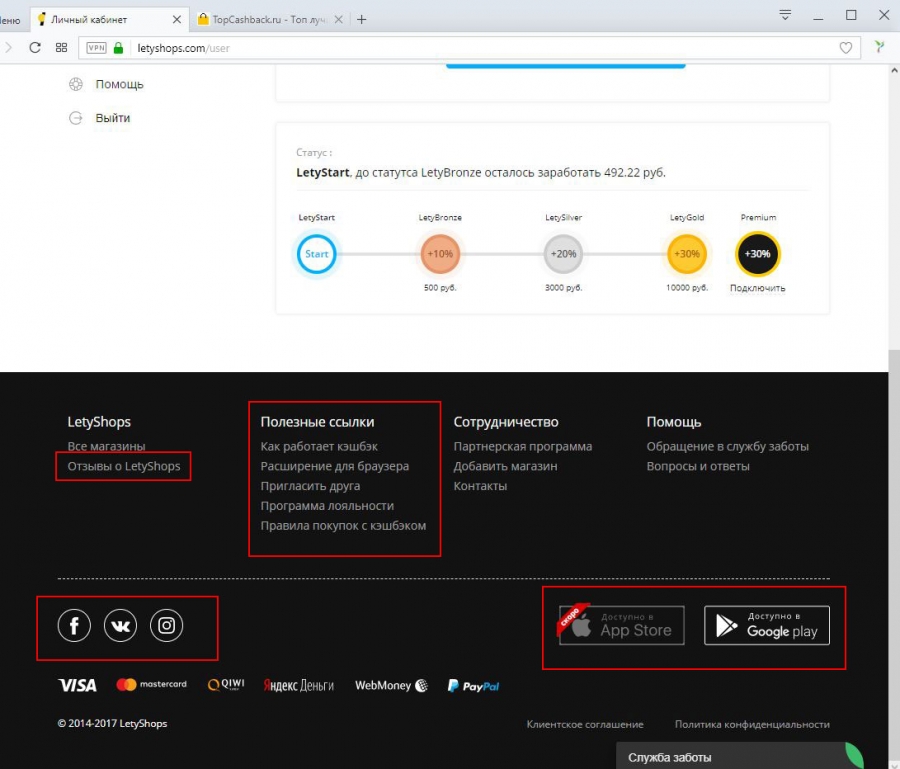Open the Служба заботы chat widget
This screenshot has width=900, height=769.
pyautogui.click(x=740, y=756)
